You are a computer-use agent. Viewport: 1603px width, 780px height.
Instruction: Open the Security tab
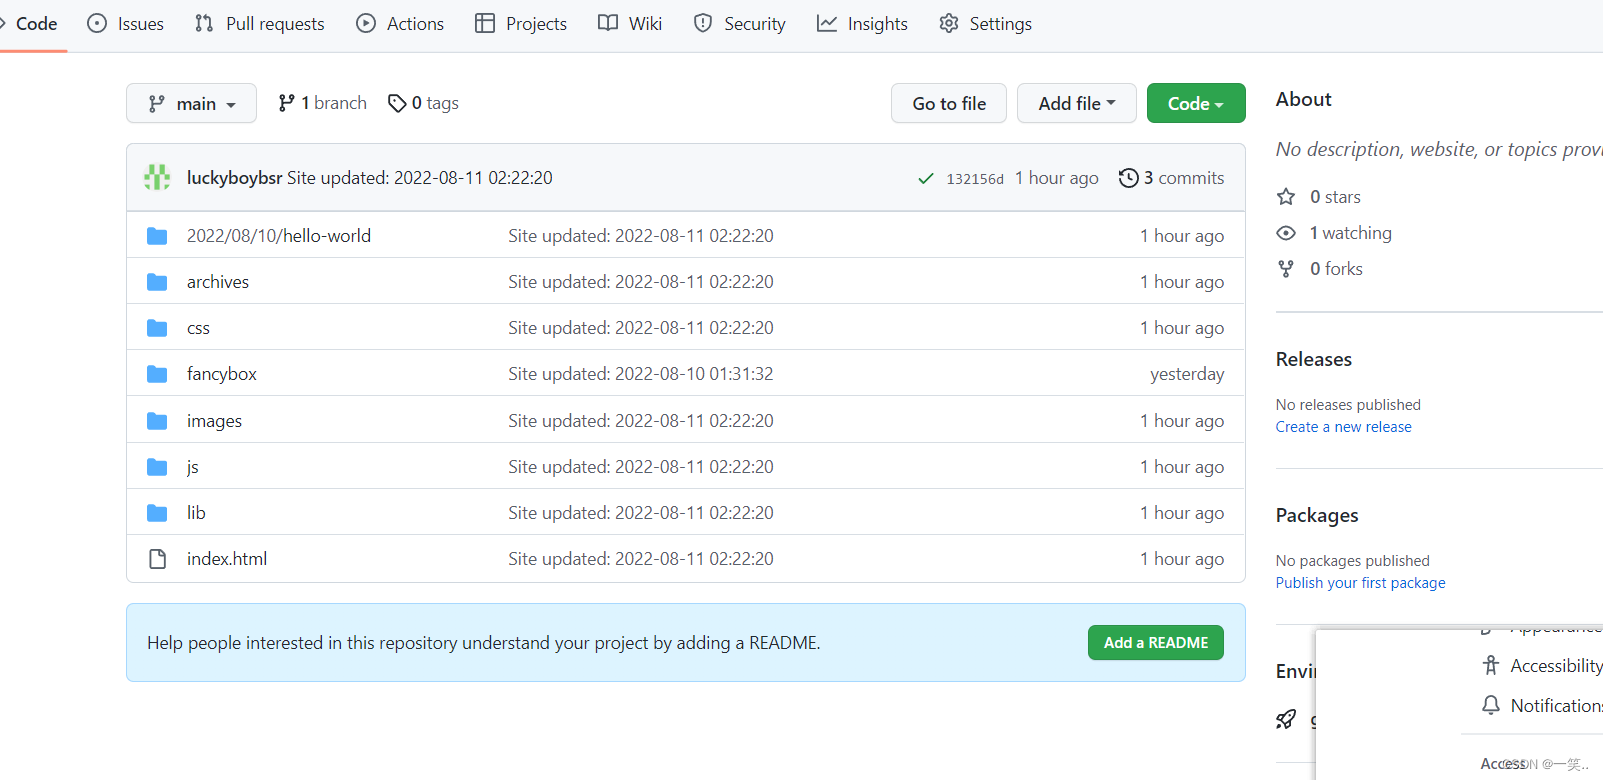740,24
